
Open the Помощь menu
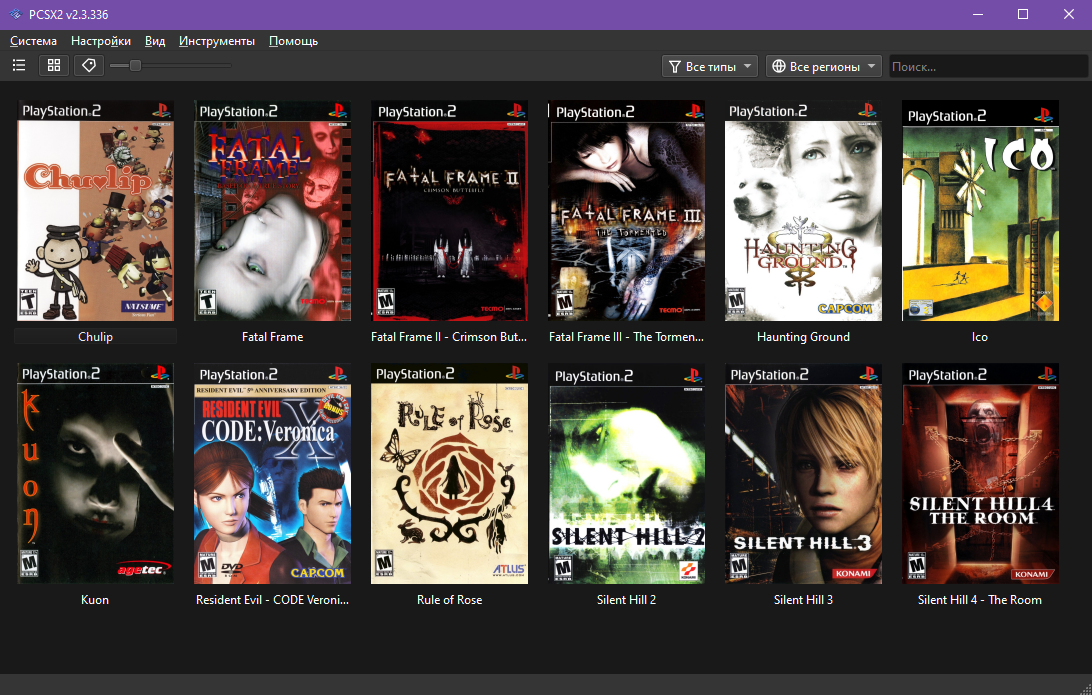(293, 41)
